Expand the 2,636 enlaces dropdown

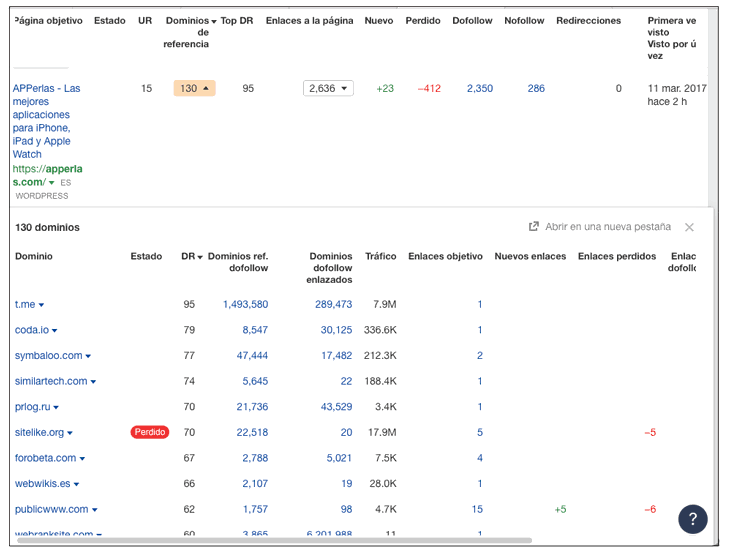click(328, 88)
